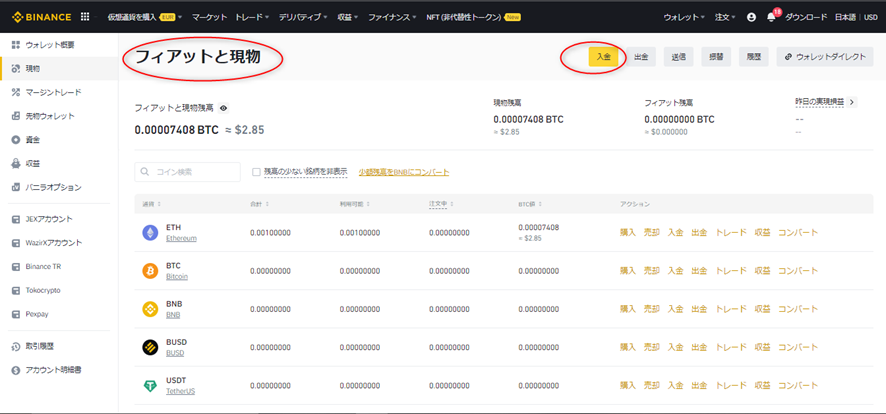Viewport: 886px width, 414px height.
Task: Click the Ethereum coin icon
Action: (x=150, y=232)
